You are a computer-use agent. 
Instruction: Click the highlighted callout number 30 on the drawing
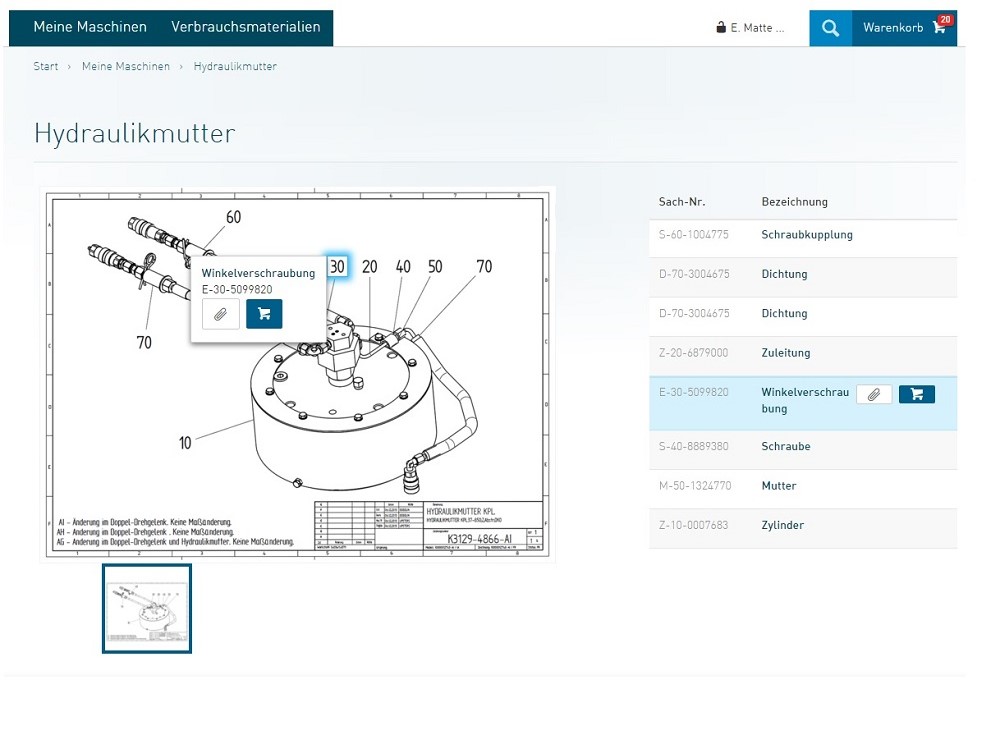(x=336, y=267)
